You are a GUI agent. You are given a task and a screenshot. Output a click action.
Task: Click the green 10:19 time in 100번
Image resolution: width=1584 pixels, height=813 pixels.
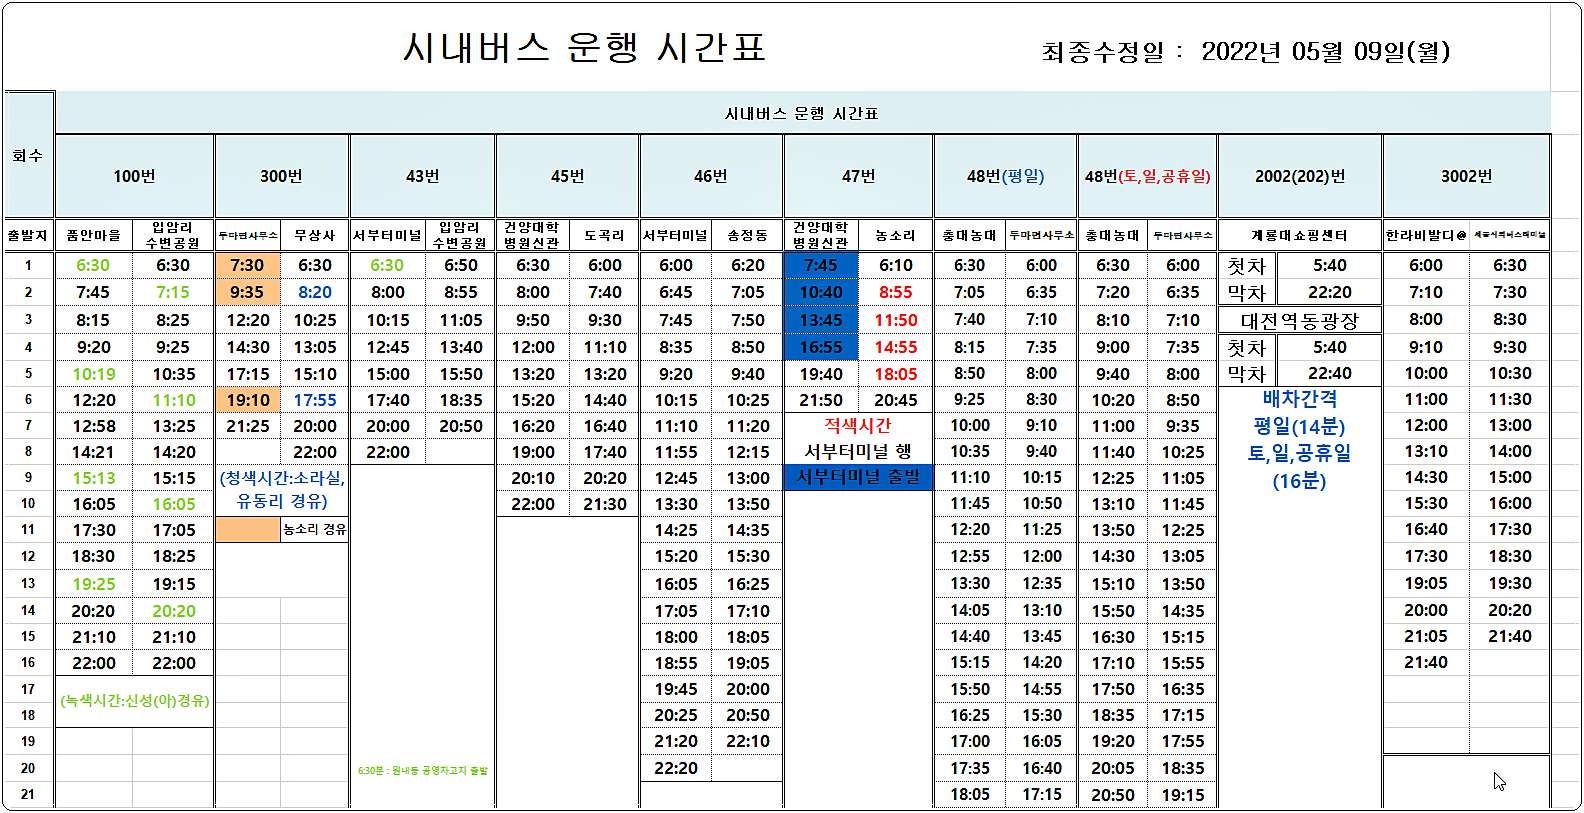pyautogui.click(x=94, y=374)
